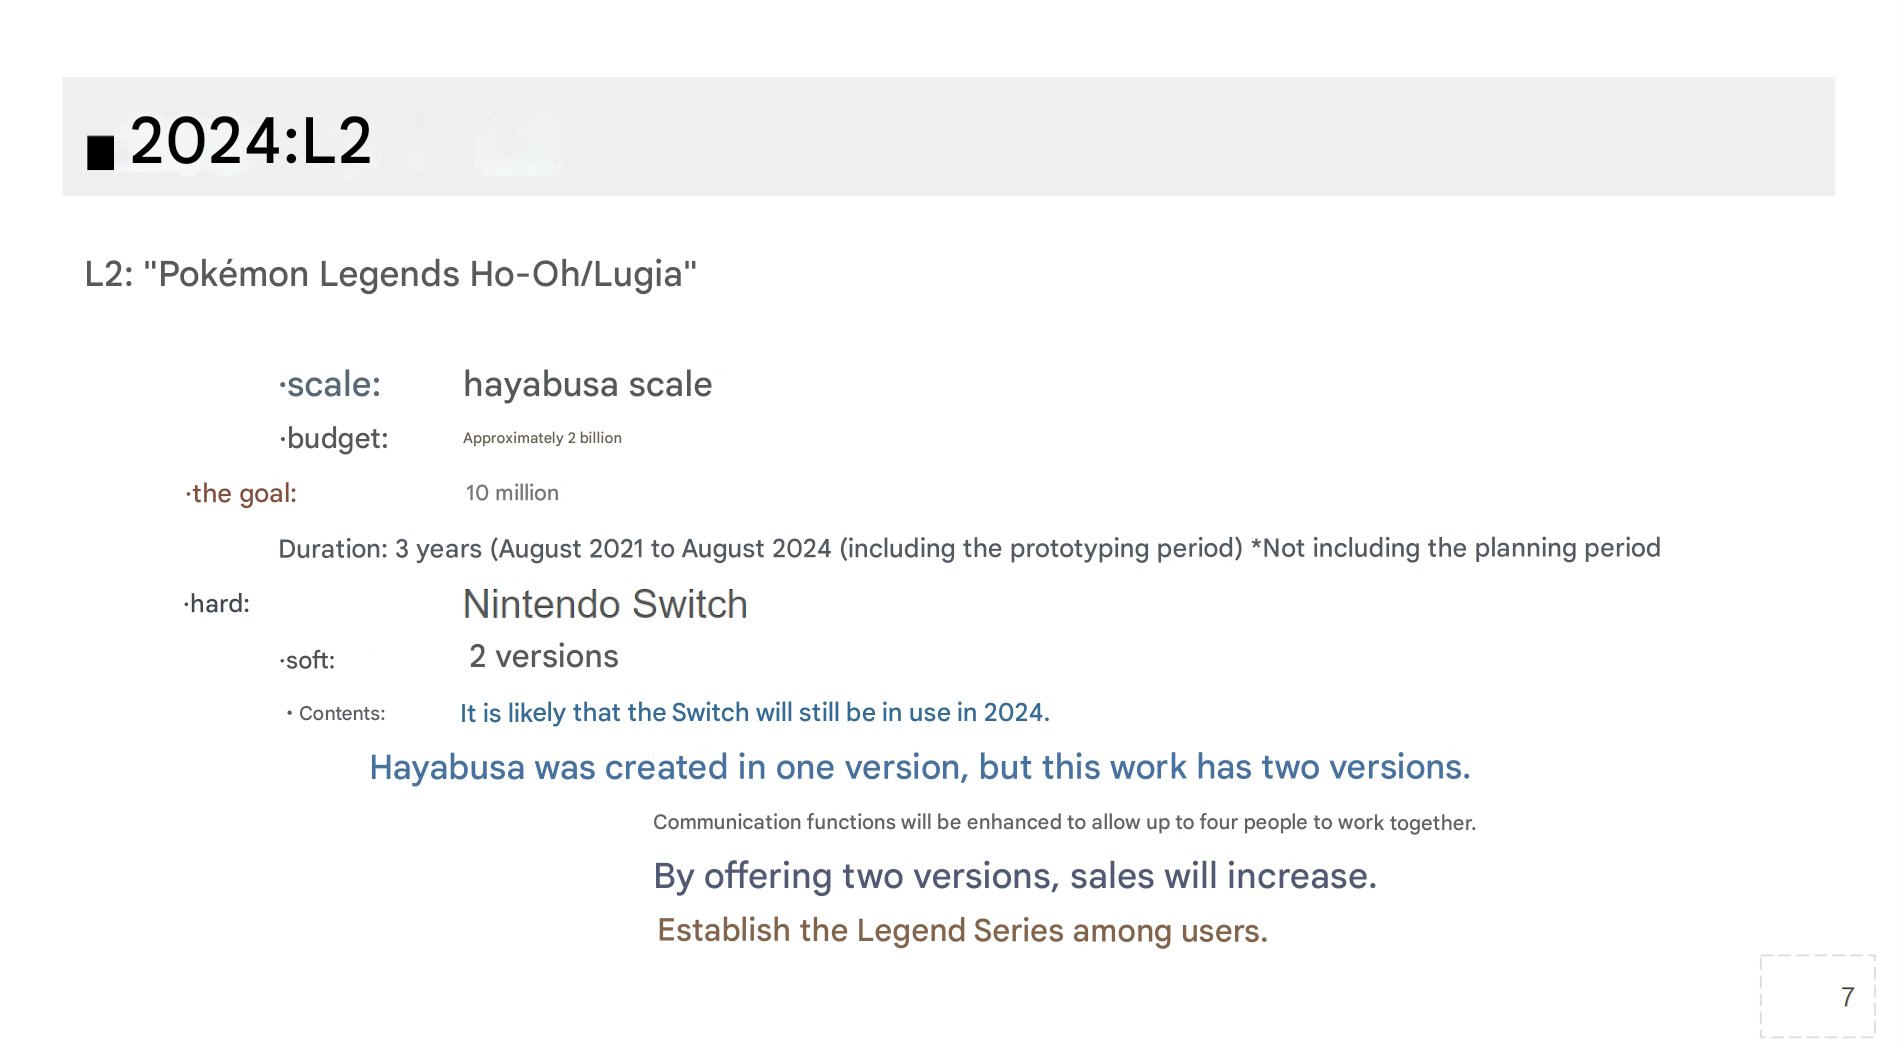Click 'the goal:' label in brown
The image size is (1900, 1052).
241,493
